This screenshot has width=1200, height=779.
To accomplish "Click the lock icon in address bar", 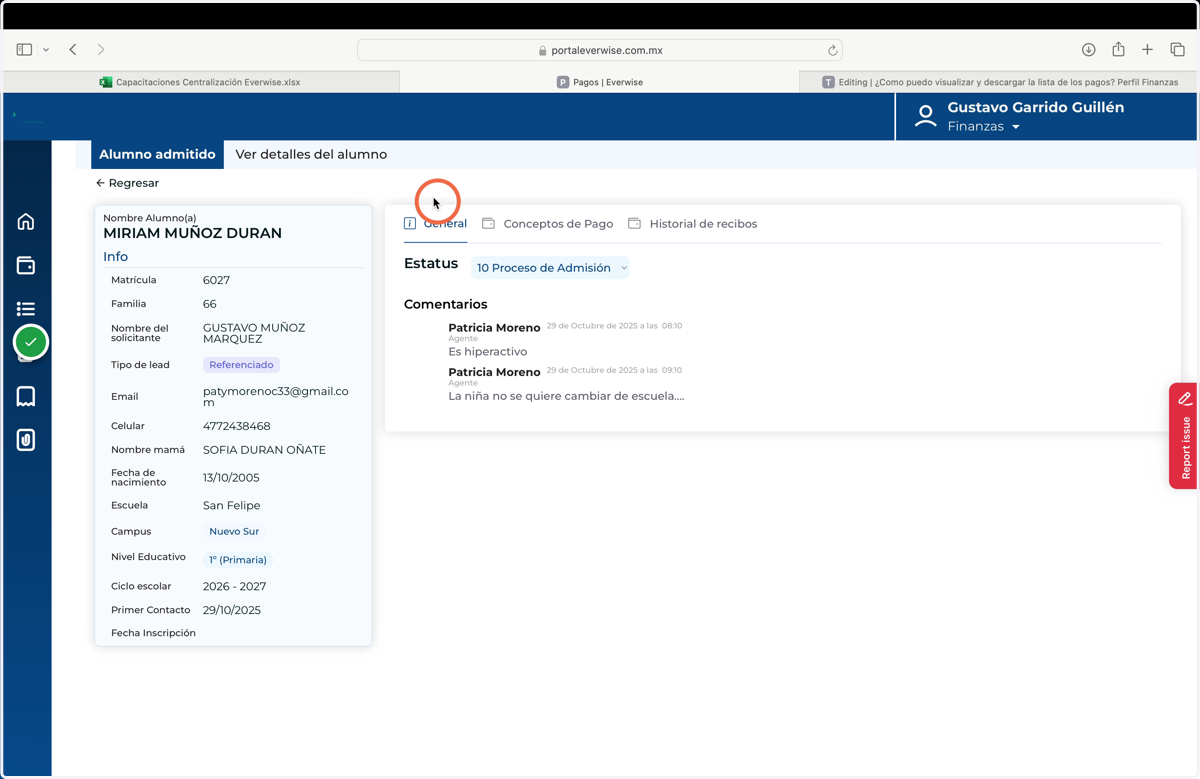I will point(542,50).
